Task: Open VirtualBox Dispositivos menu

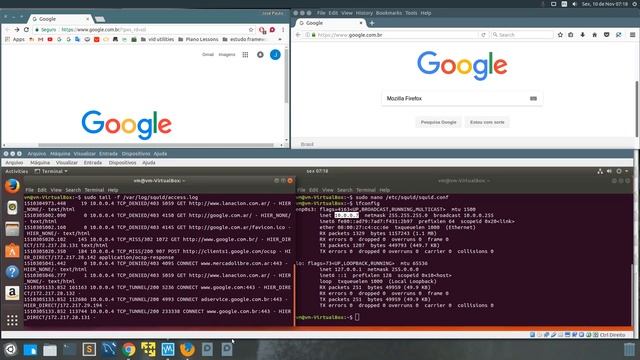Action: 122,162
